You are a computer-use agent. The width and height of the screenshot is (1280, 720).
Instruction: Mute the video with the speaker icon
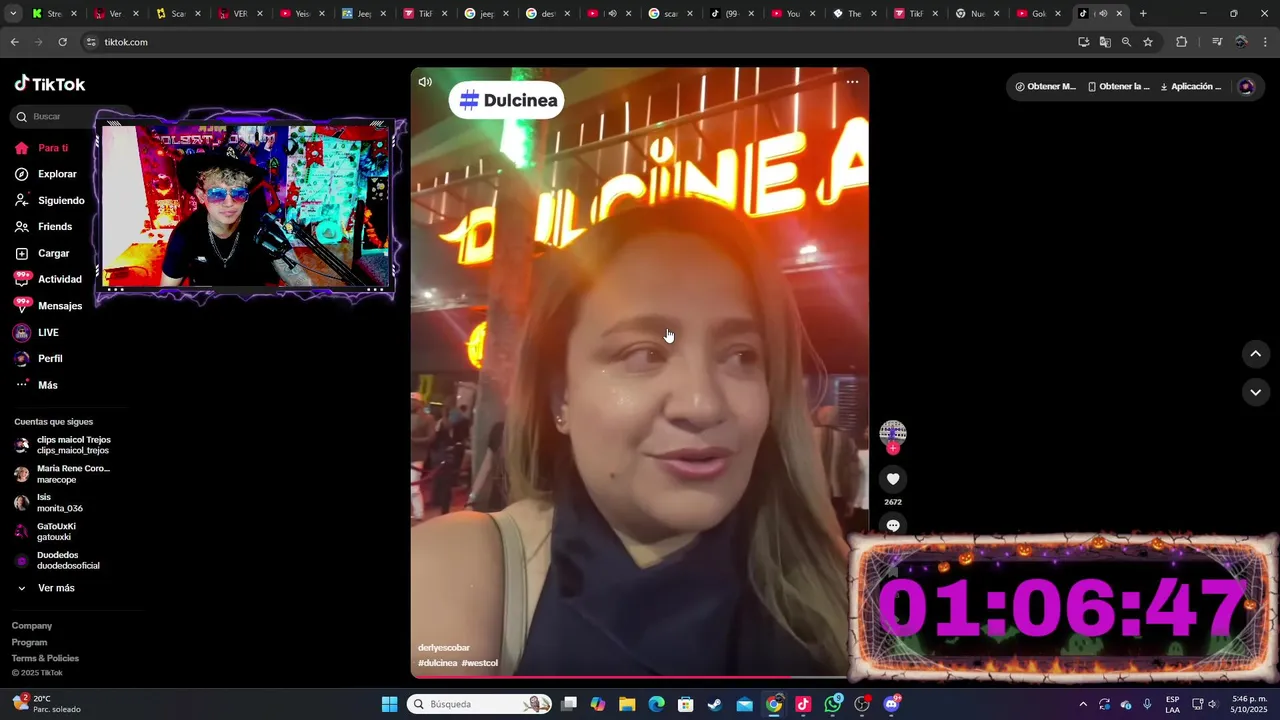click(425, 82)
